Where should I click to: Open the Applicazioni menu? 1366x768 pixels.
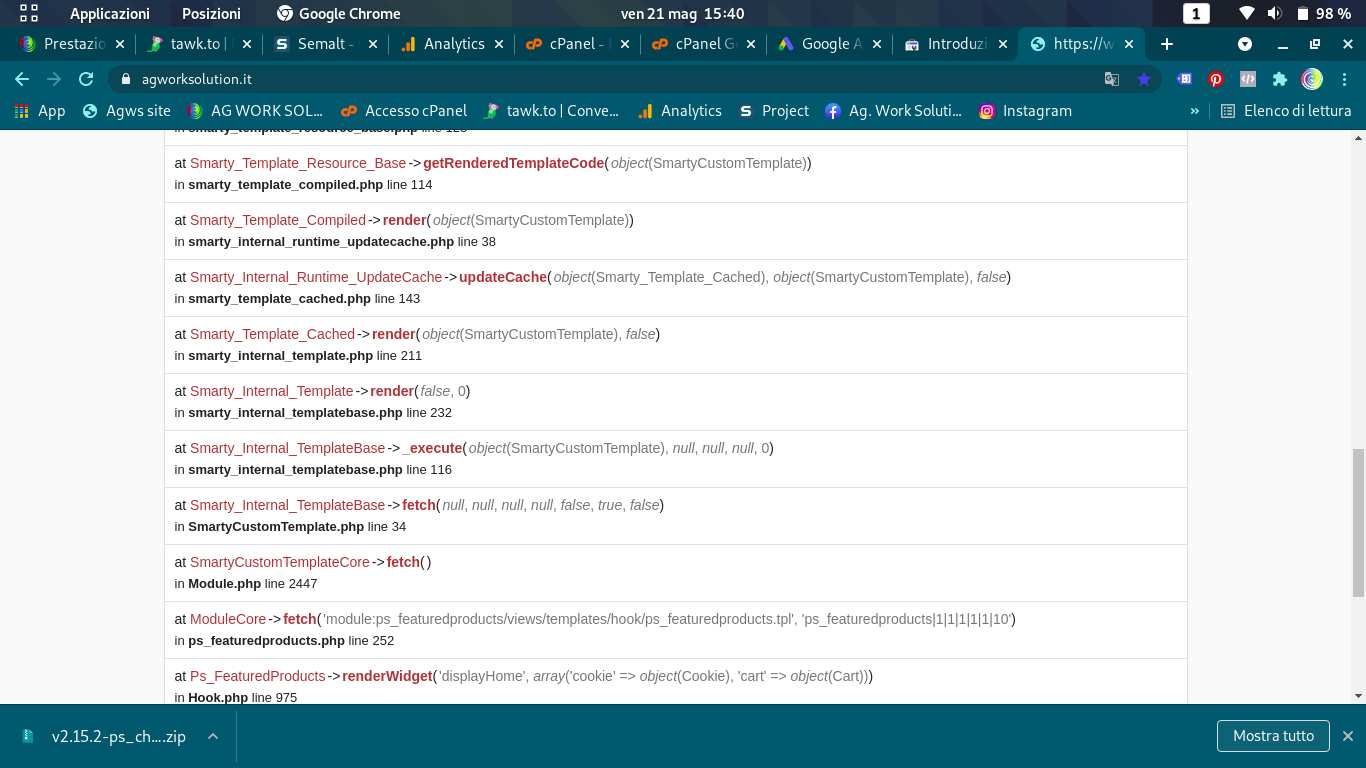[110, 13]
